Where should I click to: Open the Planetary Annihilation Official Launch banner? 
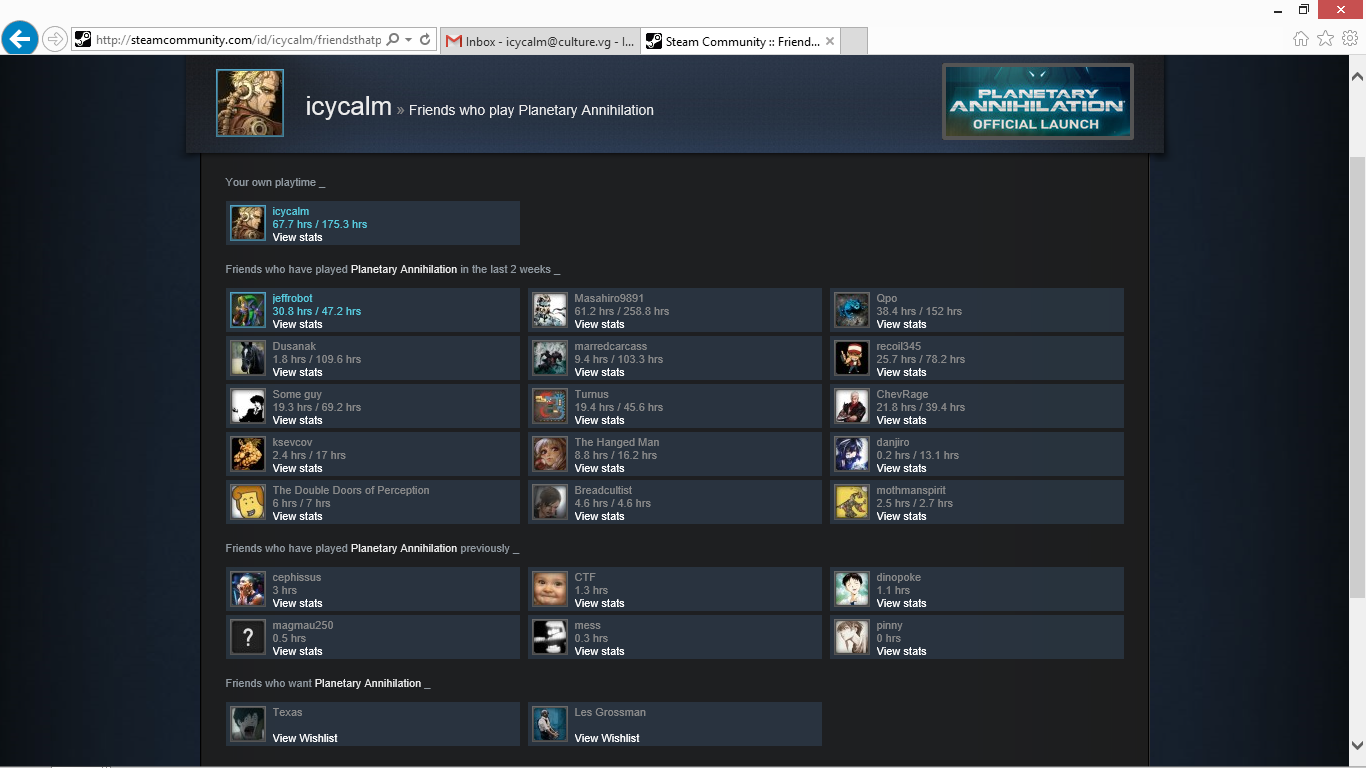pos(1037,102)
